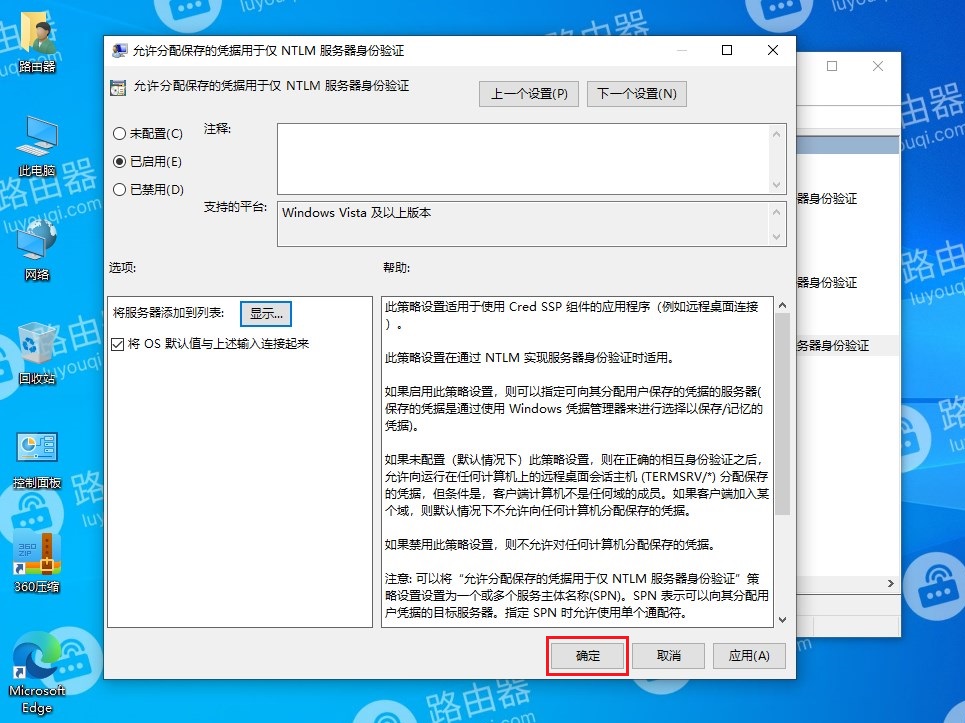Click the policy setting icon beside the heading
The image size is (965, 723).
tap(118, 87)
